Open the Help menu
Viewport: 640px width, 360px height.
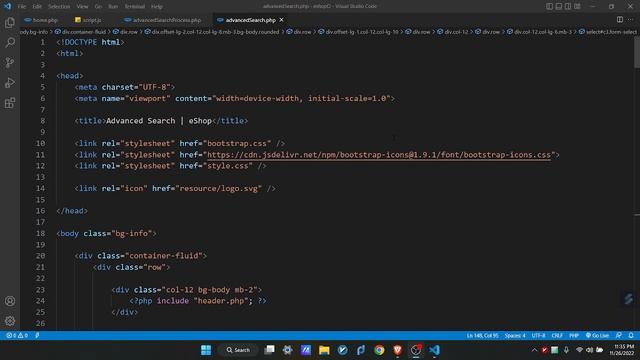(x=157, y=7)
